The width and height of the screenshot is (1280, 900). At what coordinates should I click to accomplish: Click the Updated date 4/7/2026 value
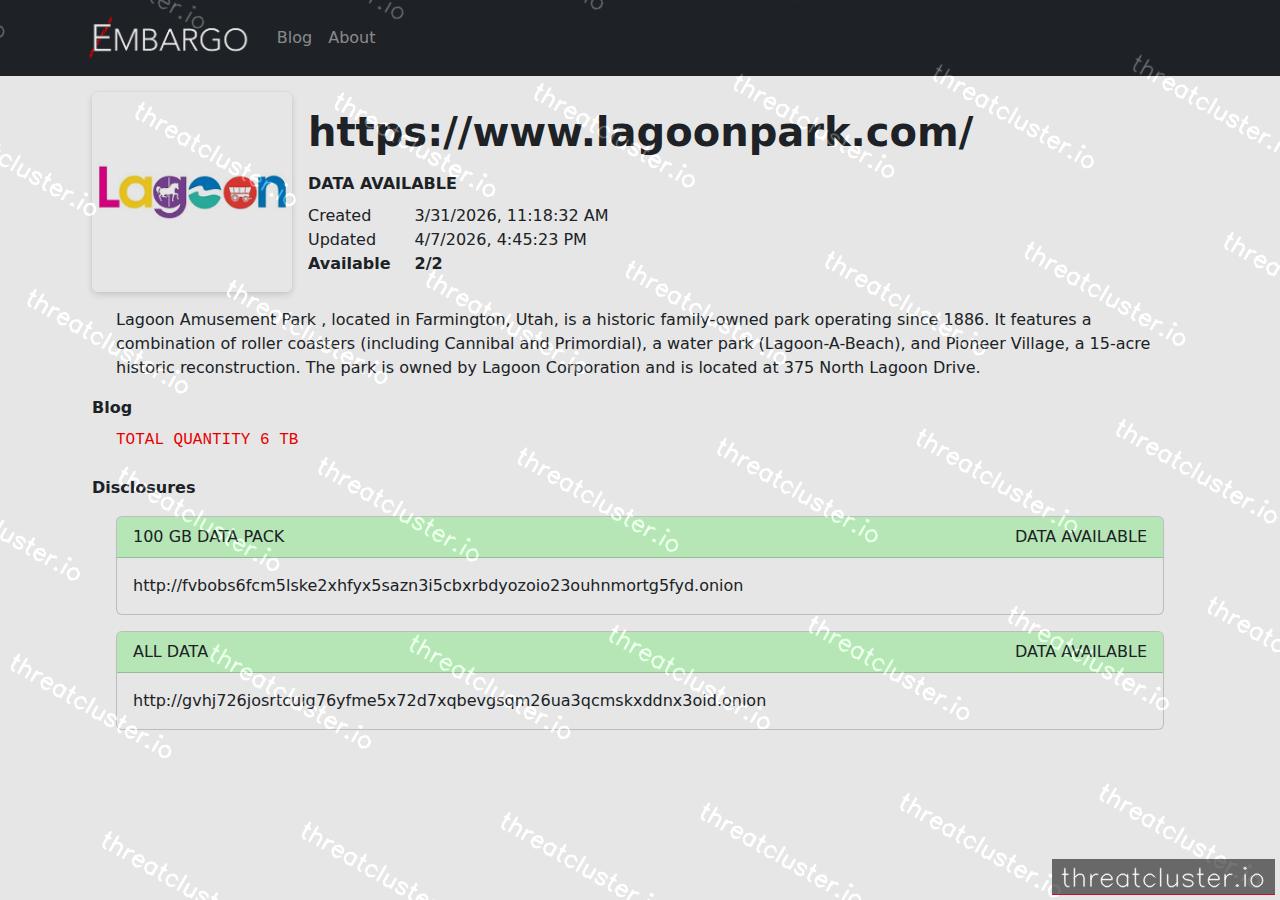pos(500,240)
